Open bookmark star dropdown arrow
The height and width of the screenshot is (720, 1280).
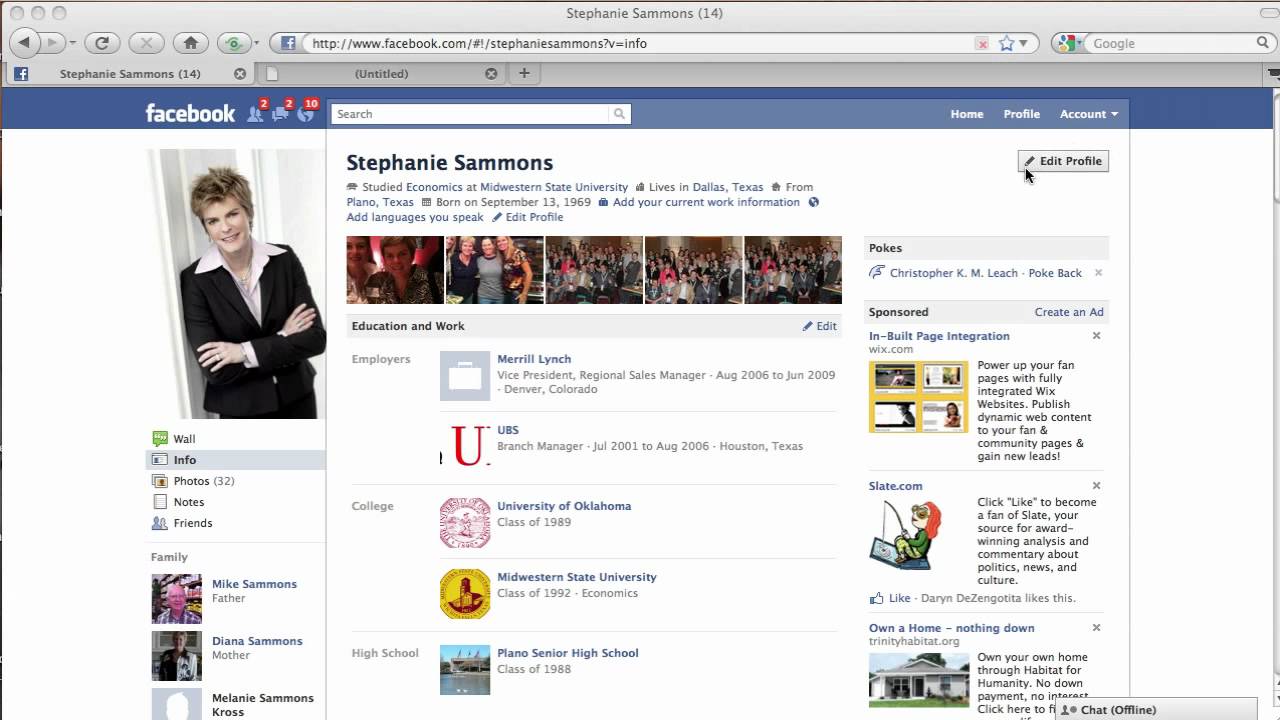[x=1024, y=43]
